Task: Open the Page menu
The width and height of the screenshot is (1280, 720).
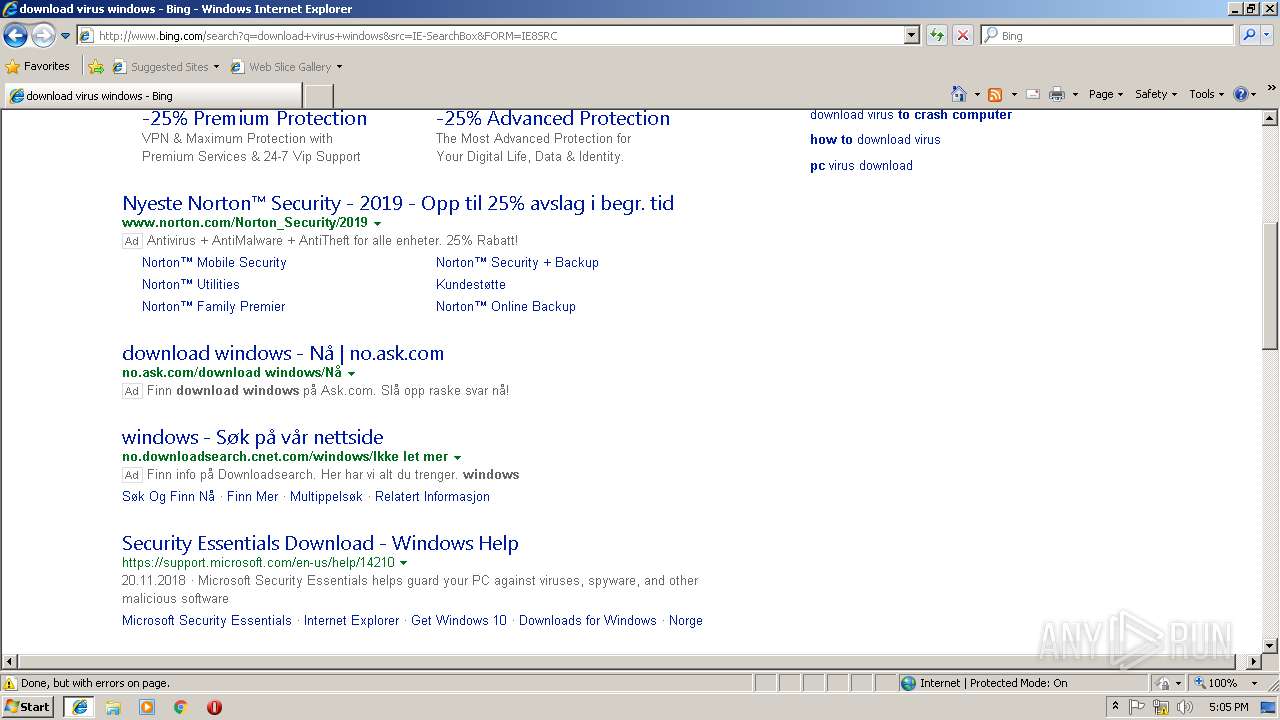Action: (1105, 94)
